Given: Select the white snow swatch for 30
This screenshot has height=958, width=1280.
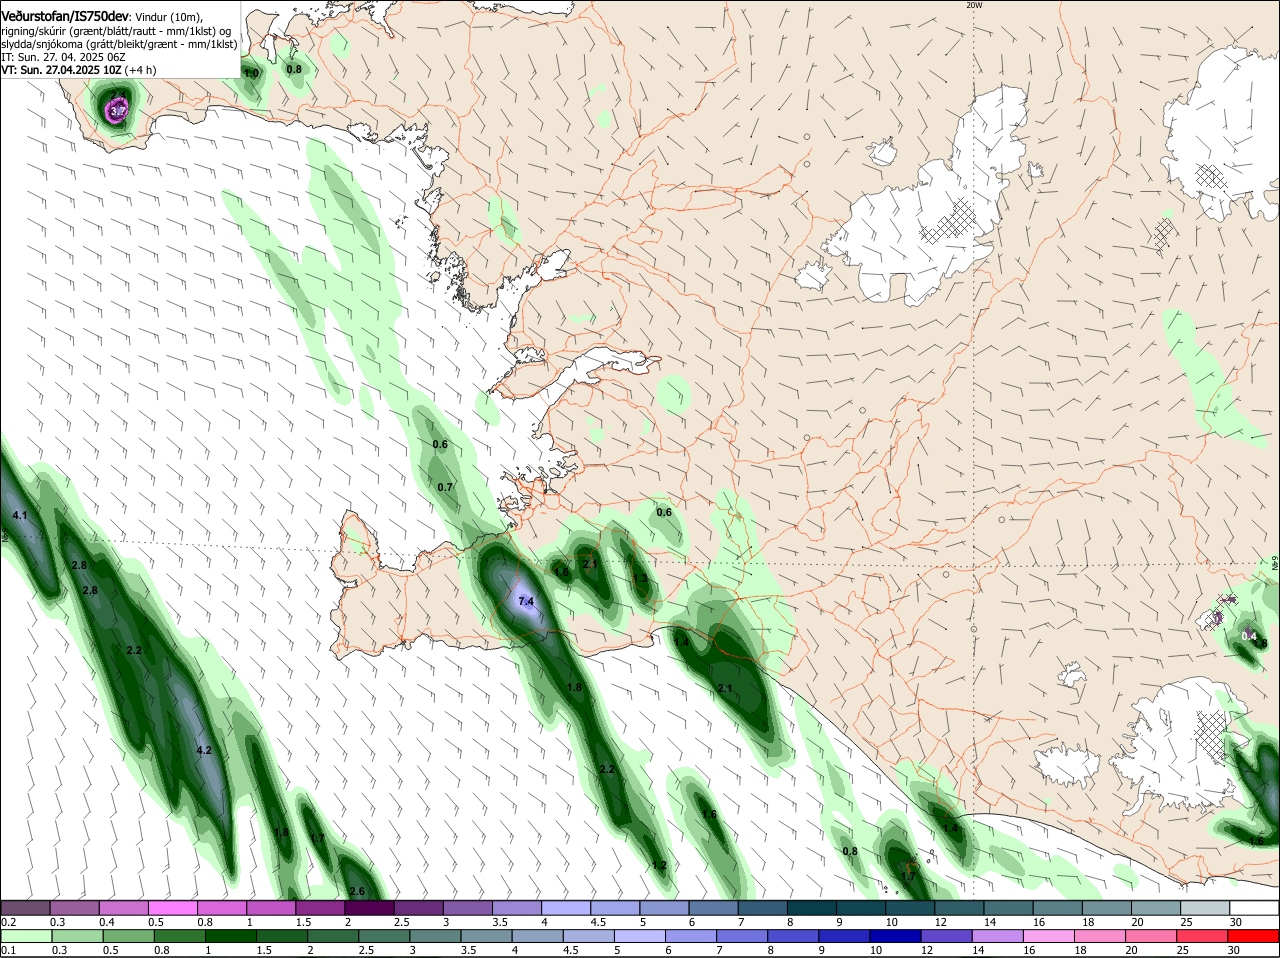Looking at the screenshot, I should coord(1254,908).
